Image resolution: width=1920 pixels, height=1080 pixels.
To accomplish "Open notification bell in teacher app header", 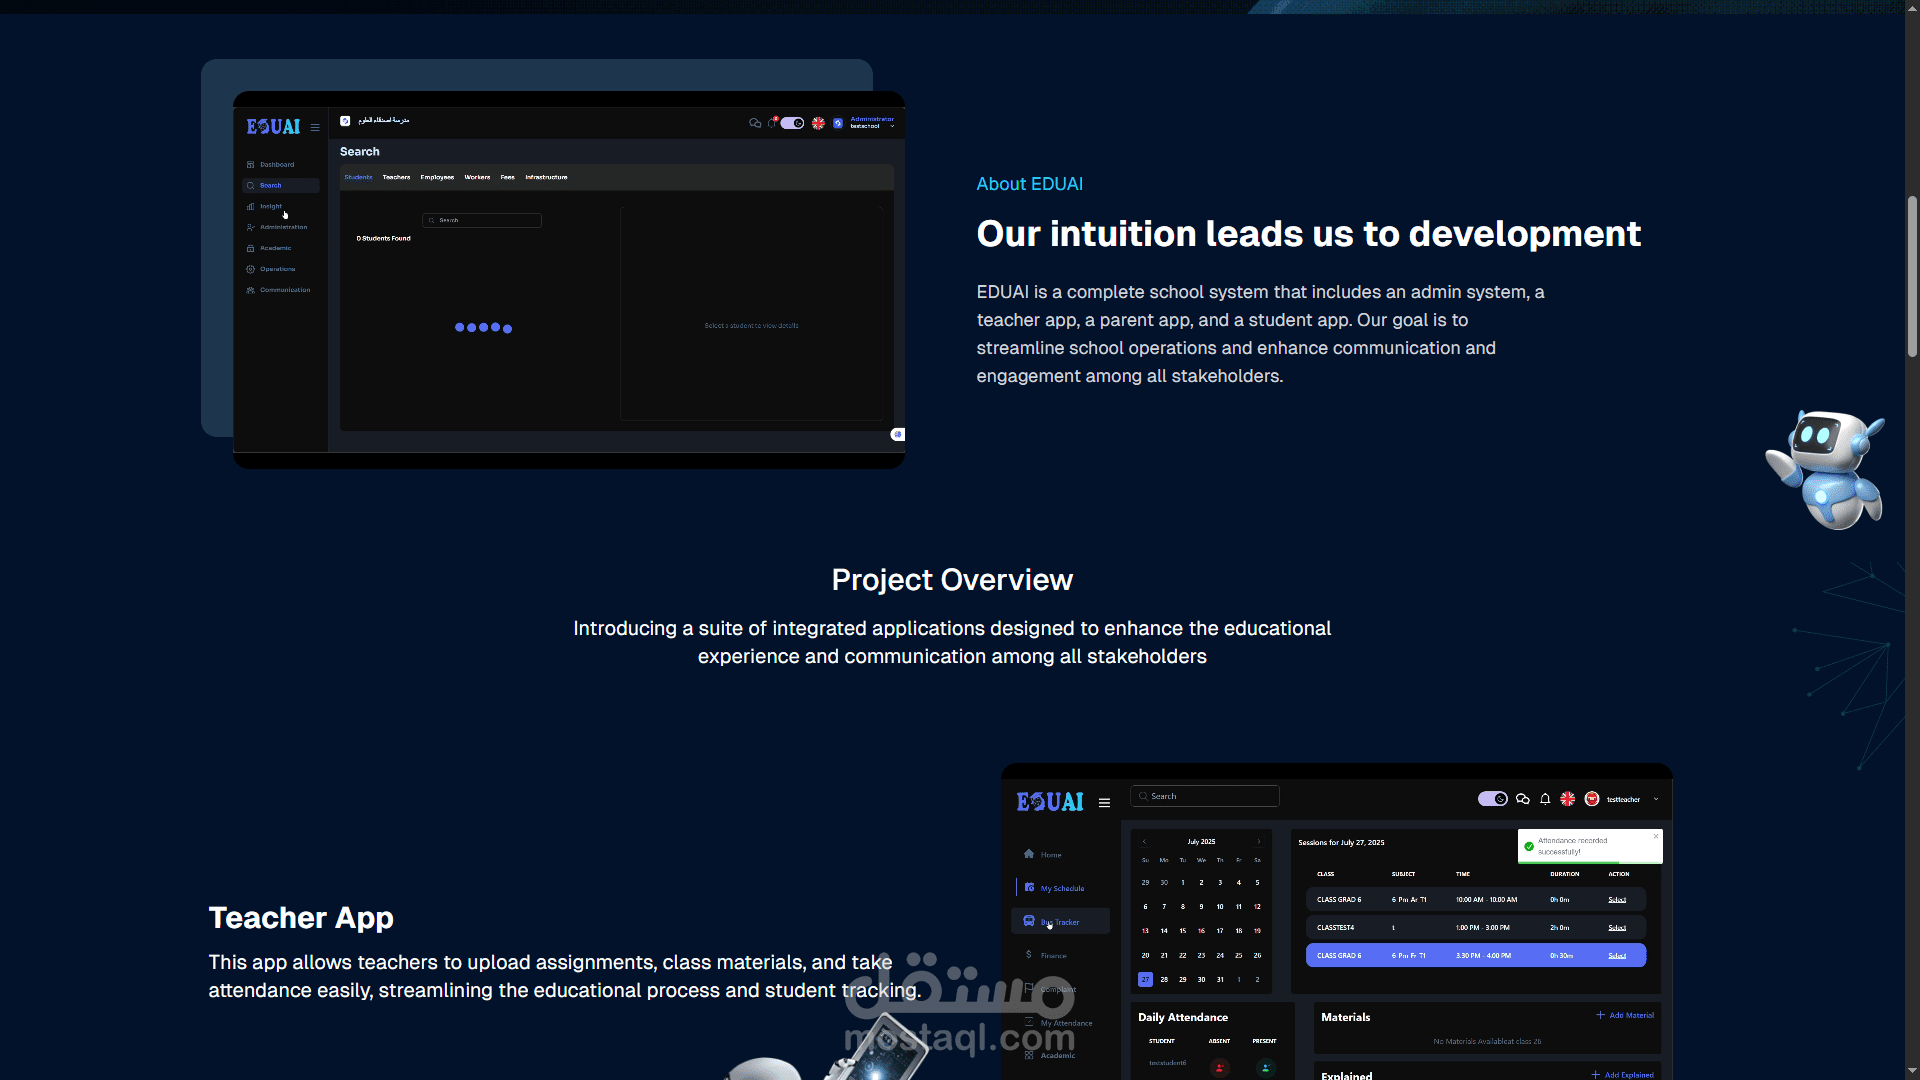I will (1545, 799).
